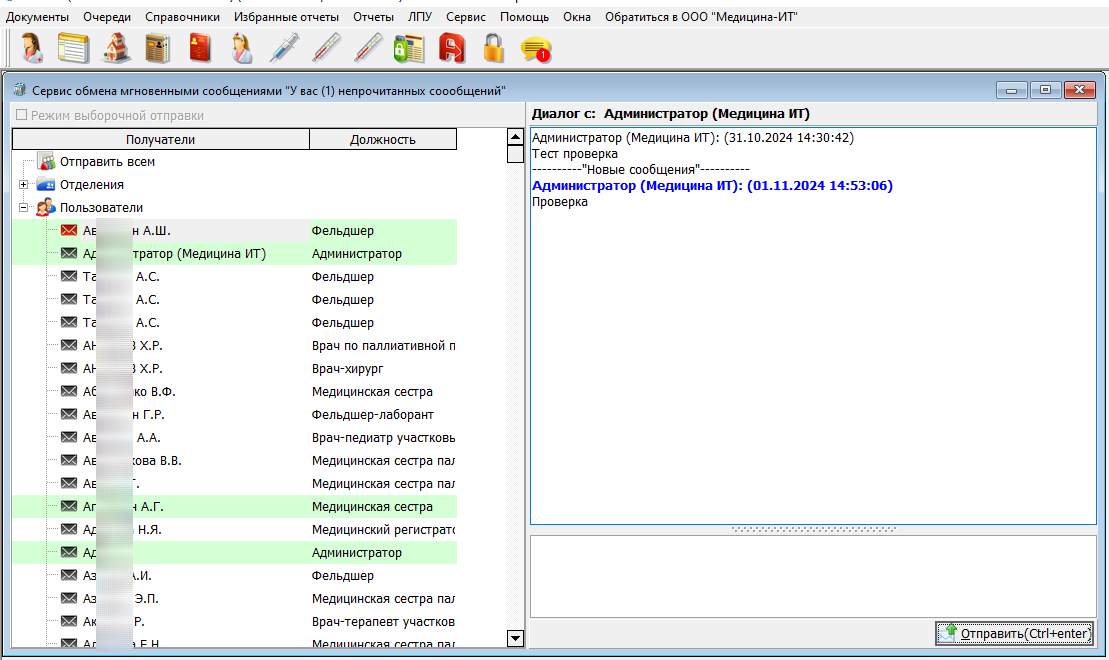Screen dimensions: 1109x660
Task: Open the Справочники menu
Action: pyautogui.click(x=182, y=17)
